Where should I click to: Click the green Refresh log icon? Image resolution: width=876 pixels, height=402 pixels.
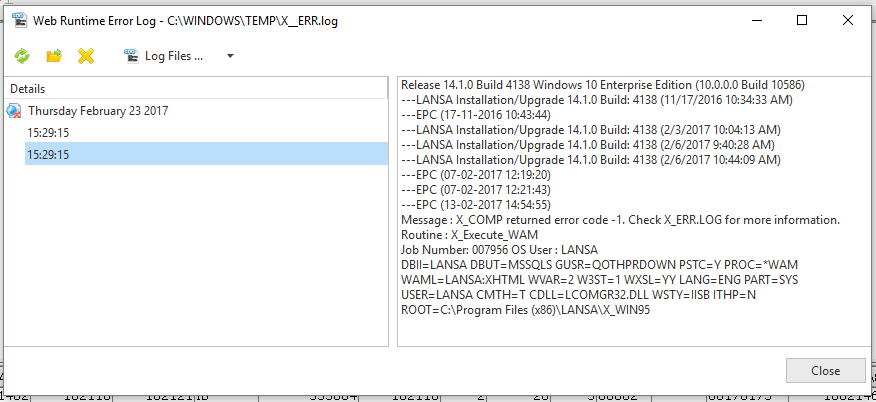pos(22,56)
